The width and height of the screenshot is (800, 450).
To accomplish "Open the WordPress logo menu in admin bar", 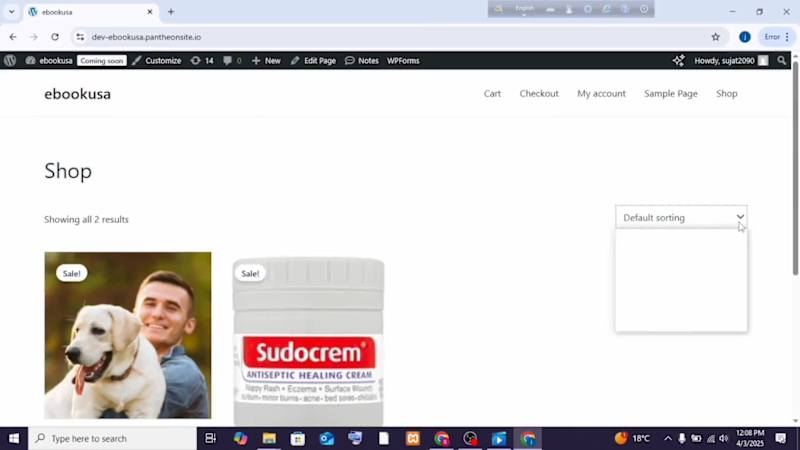I will click(10, 60).
